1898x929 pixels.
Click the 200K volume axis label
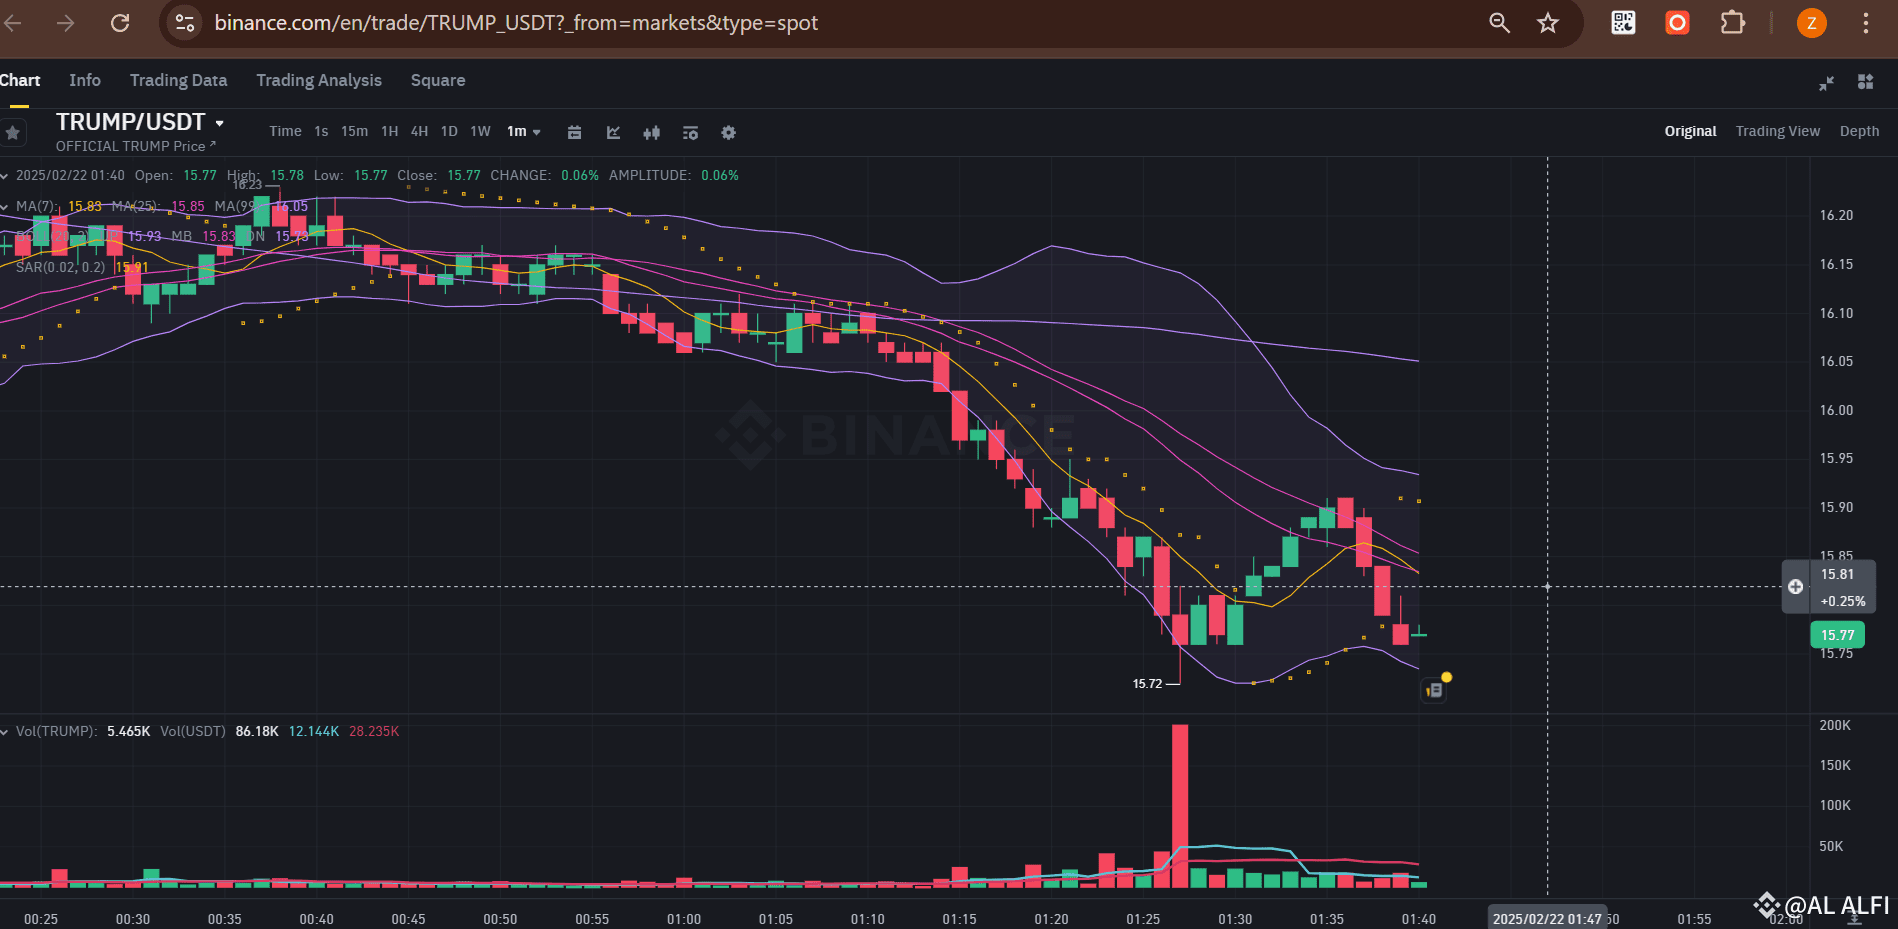(x=1835, y=726)
